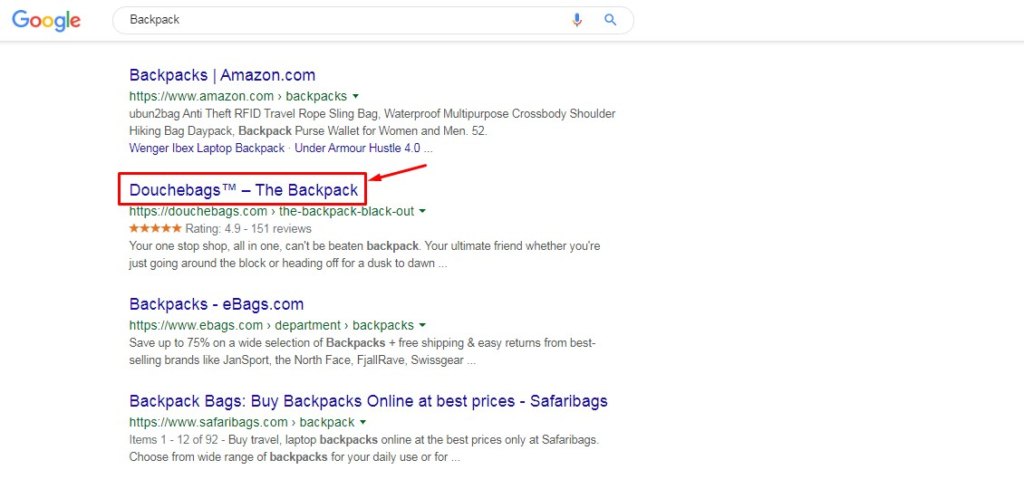Image resolution: width=1024 pixels, height=489 pixels.
Task: Click the 'ubun2bag Anti Theft RFID' snippet text
Action: point(372,122)
